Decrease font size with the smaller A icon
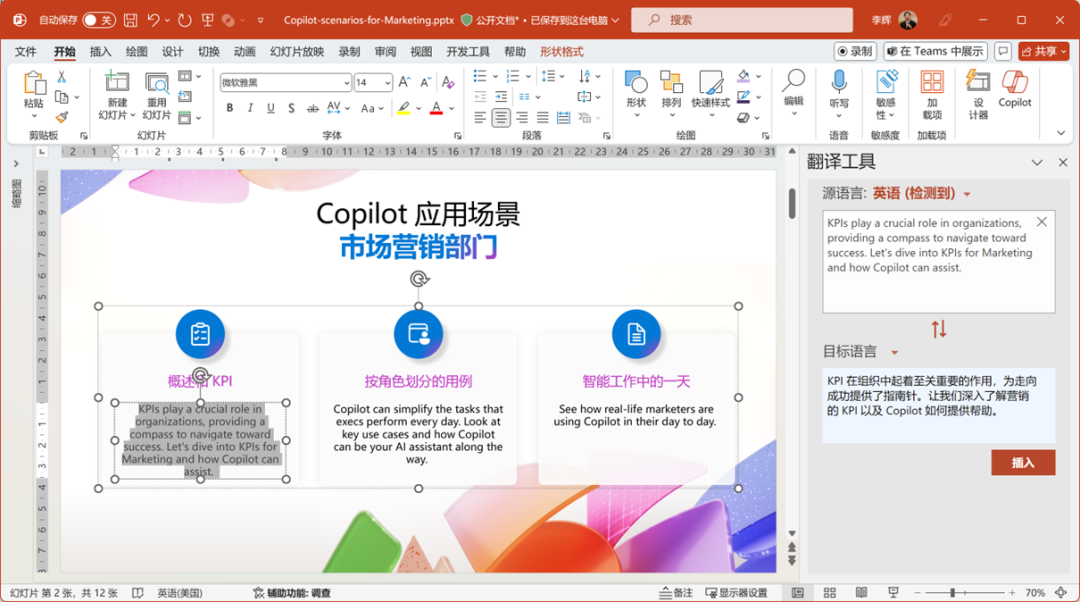This screenshot has width=1080, height=602. point(426,83)
